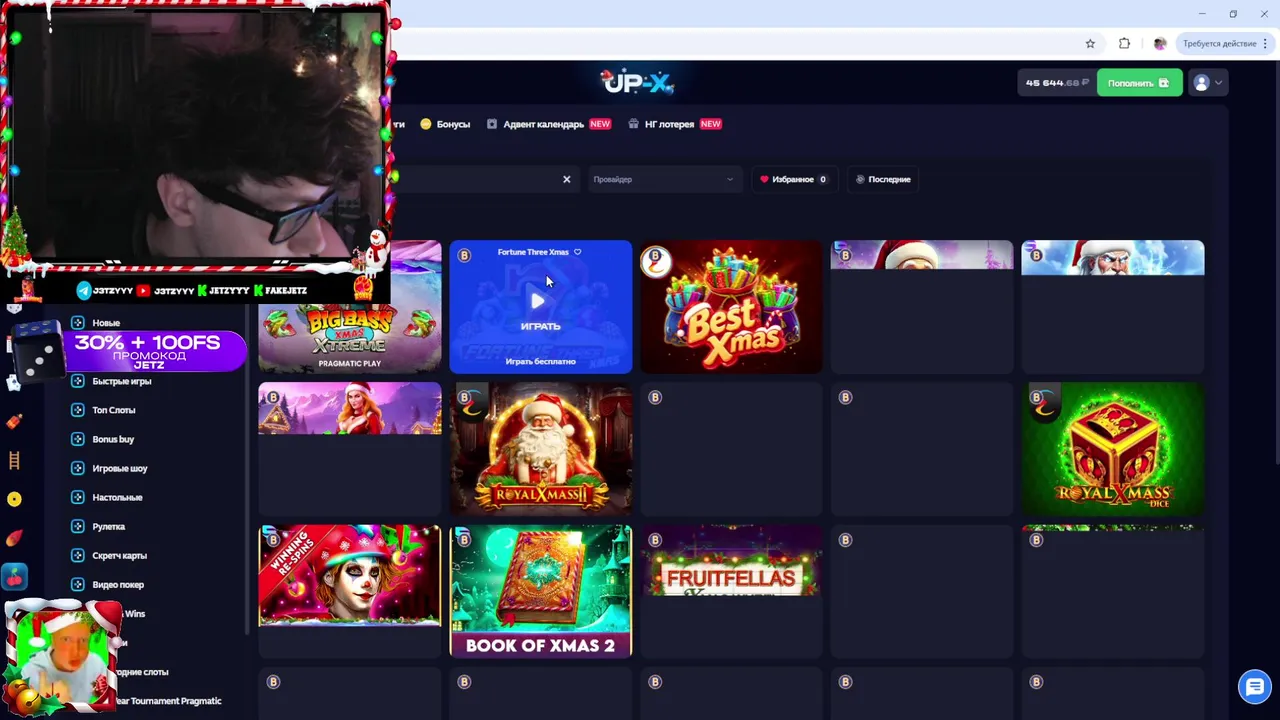Click the calendar icon beside Адвент календарь
Image resolution: width=1280 pixels, height=720 pixels.
coord(492,124)
